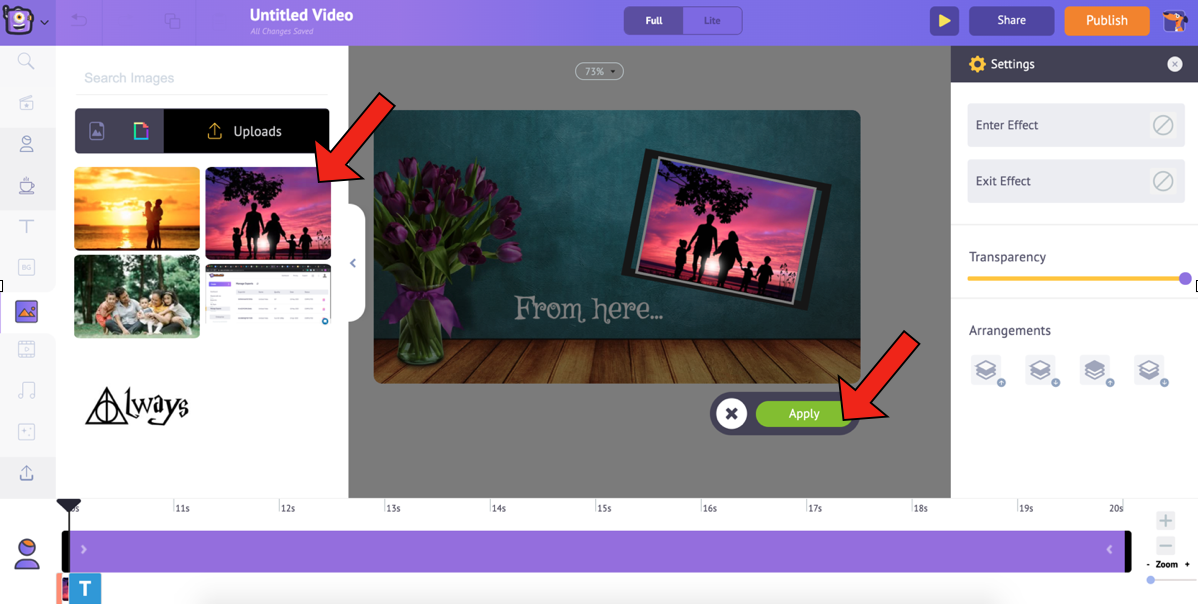Open the Props coffee cup library
This screenshot has width=1198, height=604.
27,185
